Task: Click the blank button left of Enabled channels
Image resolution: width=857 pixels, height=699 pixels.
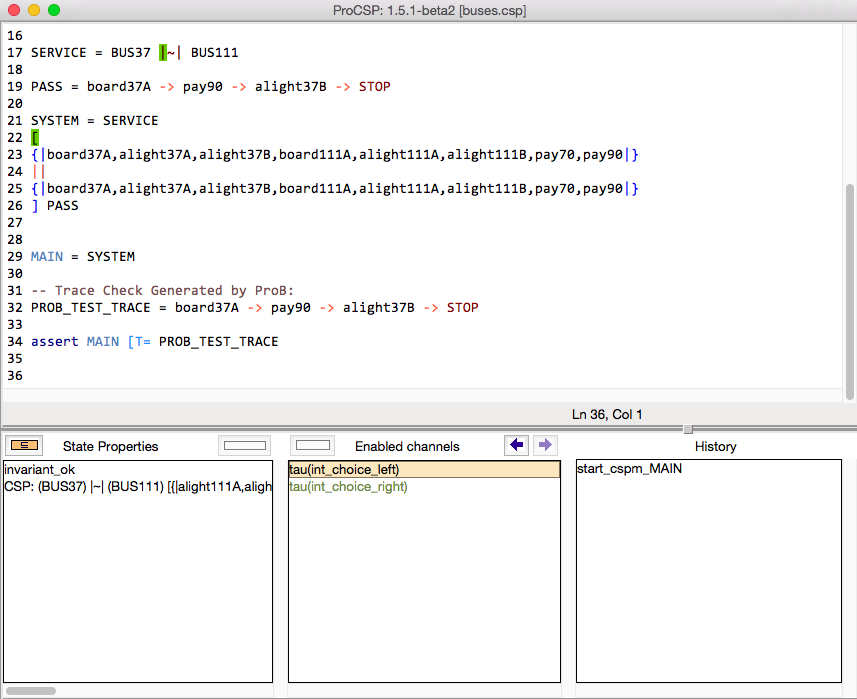Action: (313, 445)
